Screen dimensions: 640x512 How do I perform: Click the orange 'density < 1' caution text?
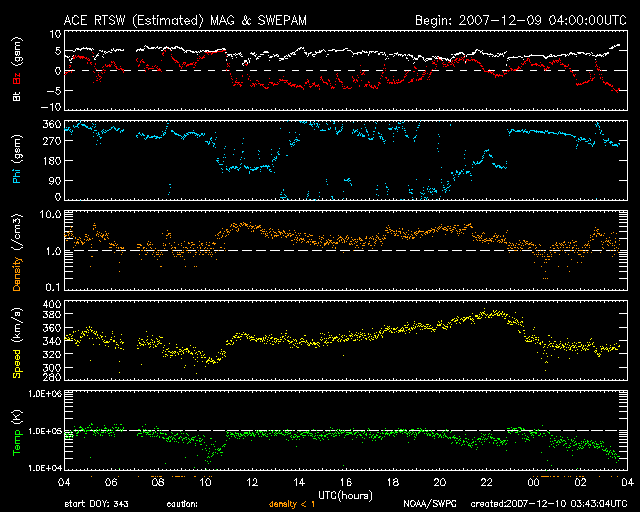[x=292, y=504]
